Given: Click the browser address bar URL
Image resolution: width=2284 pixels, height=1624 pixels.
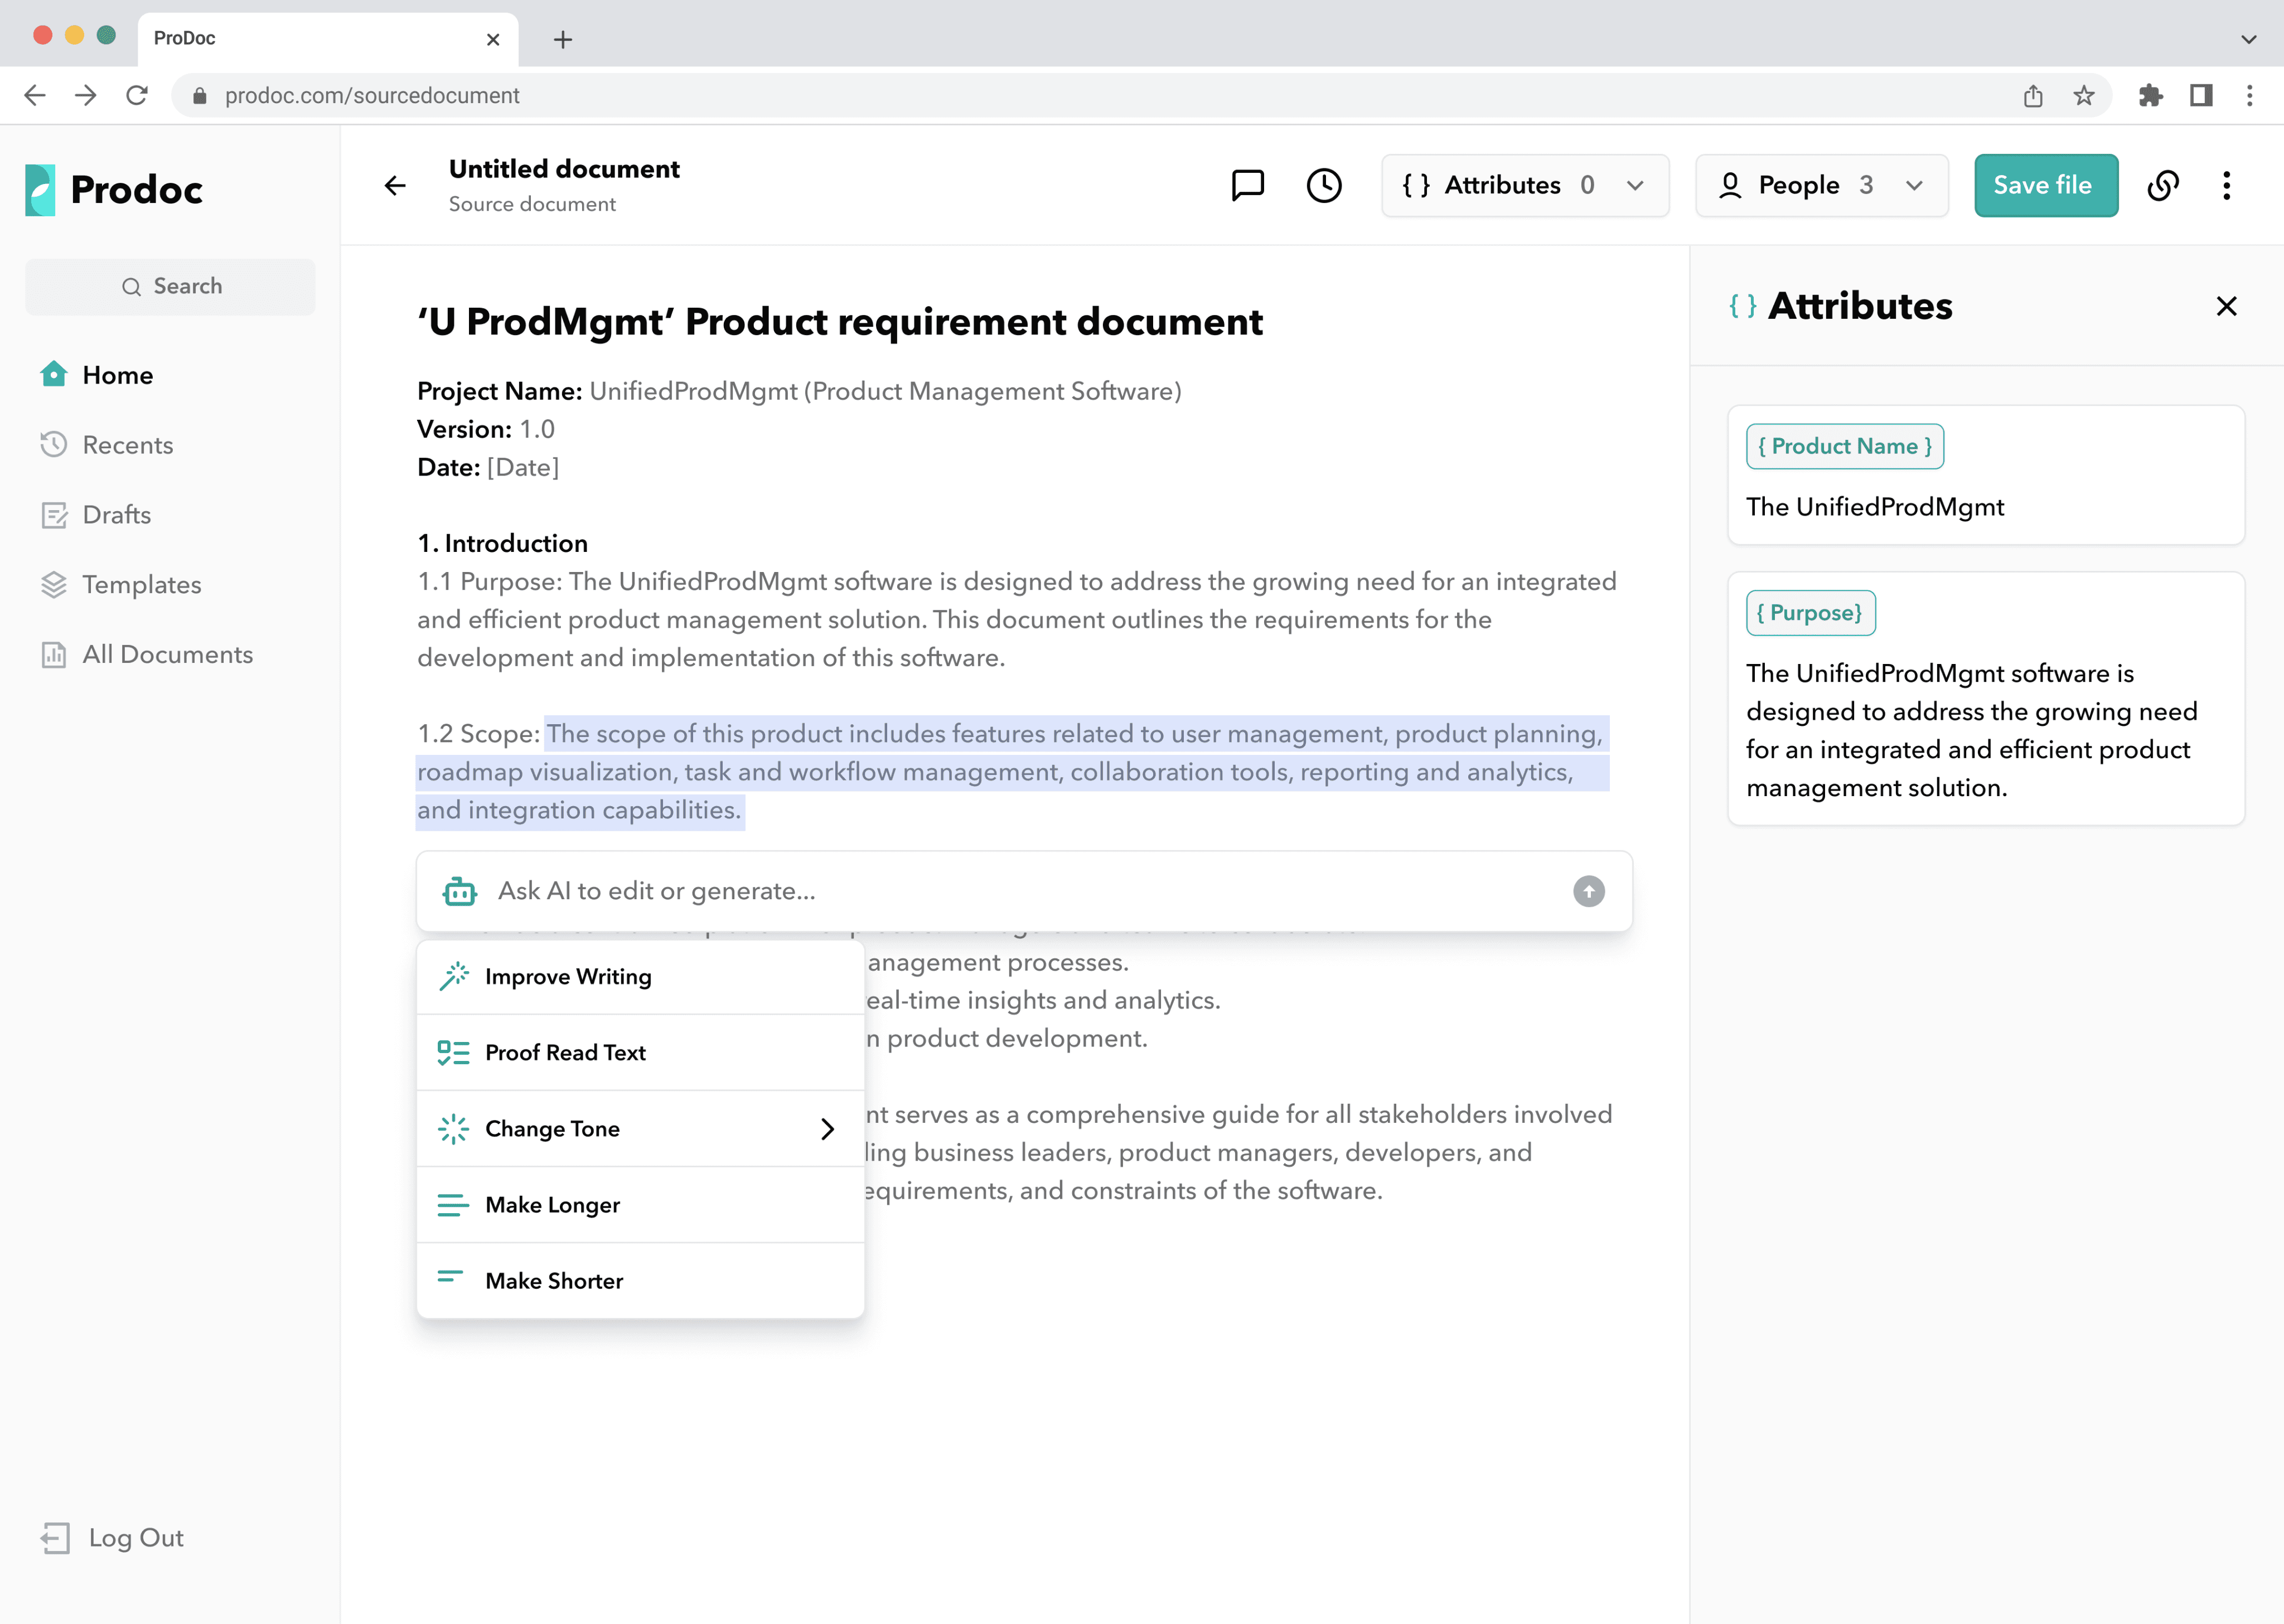Looking at the screenshot, I should coord(372,95).
